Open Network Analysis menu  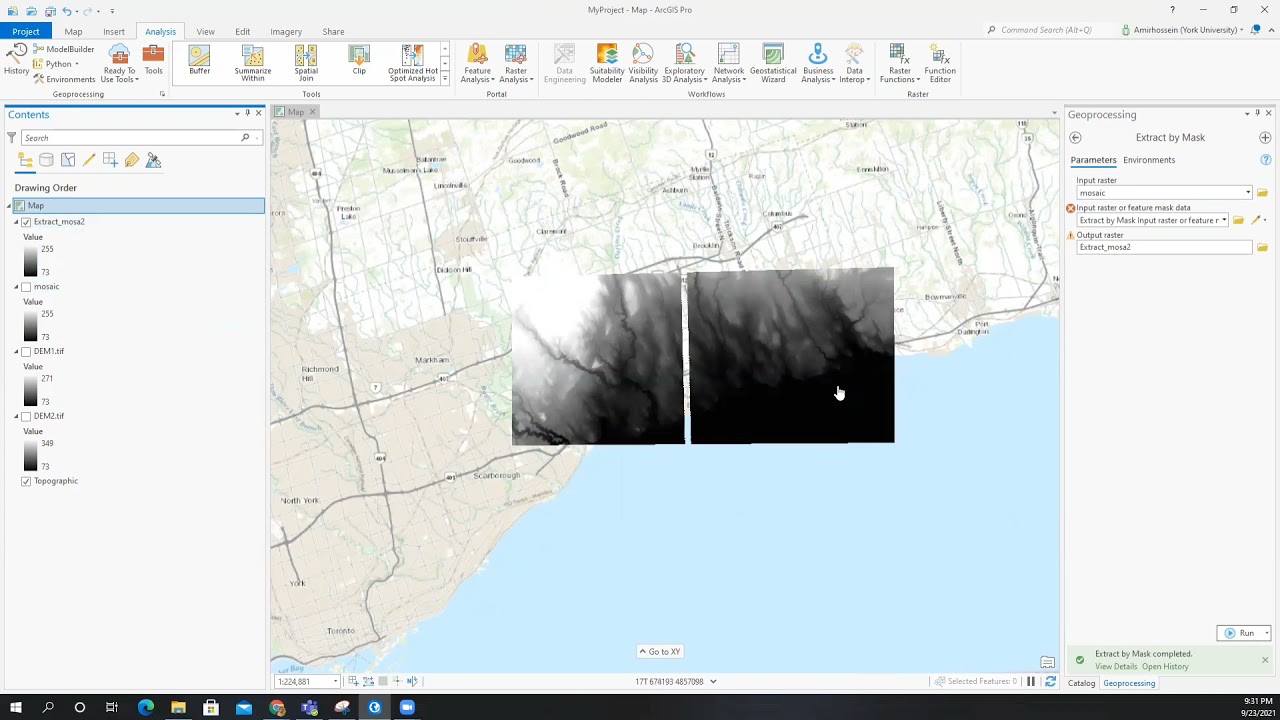pyautogui.click(x=729, y=64)
